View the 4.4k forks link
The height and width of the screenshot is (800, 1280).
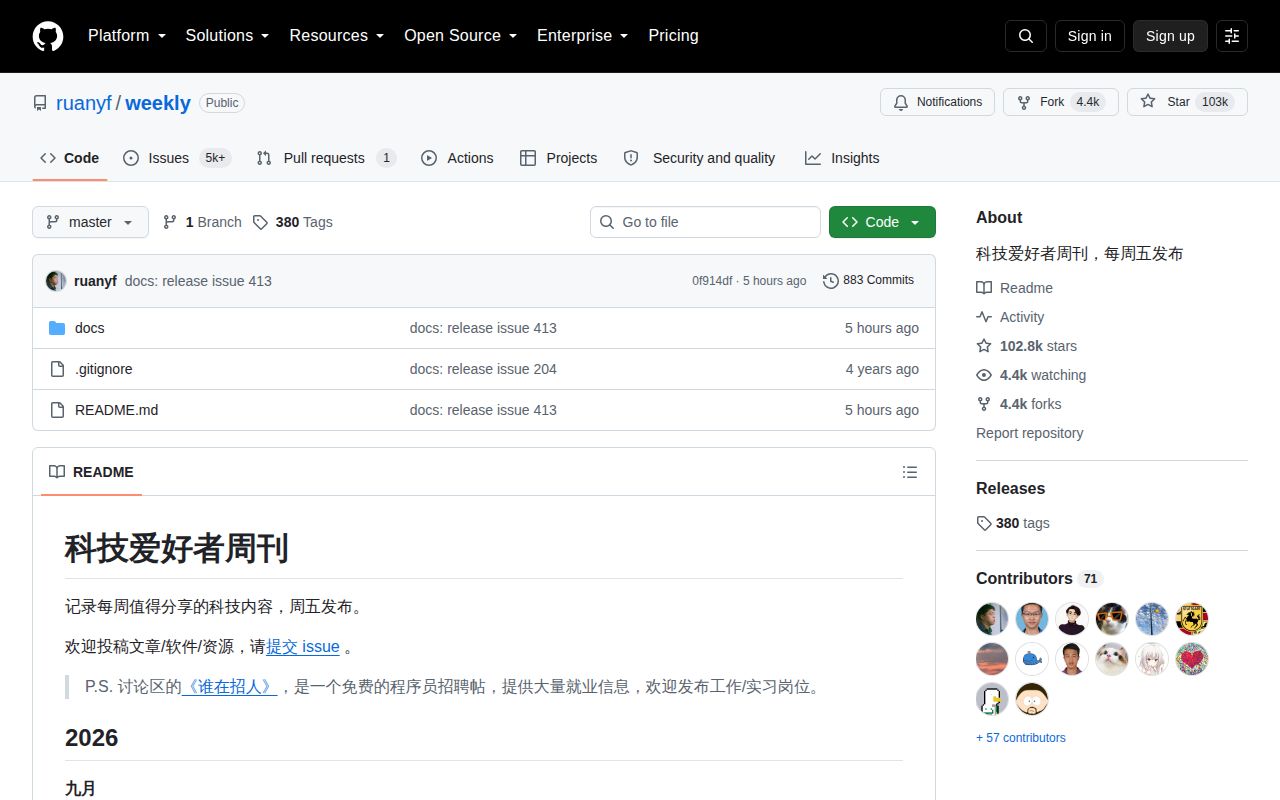(x=1019, y=404)
